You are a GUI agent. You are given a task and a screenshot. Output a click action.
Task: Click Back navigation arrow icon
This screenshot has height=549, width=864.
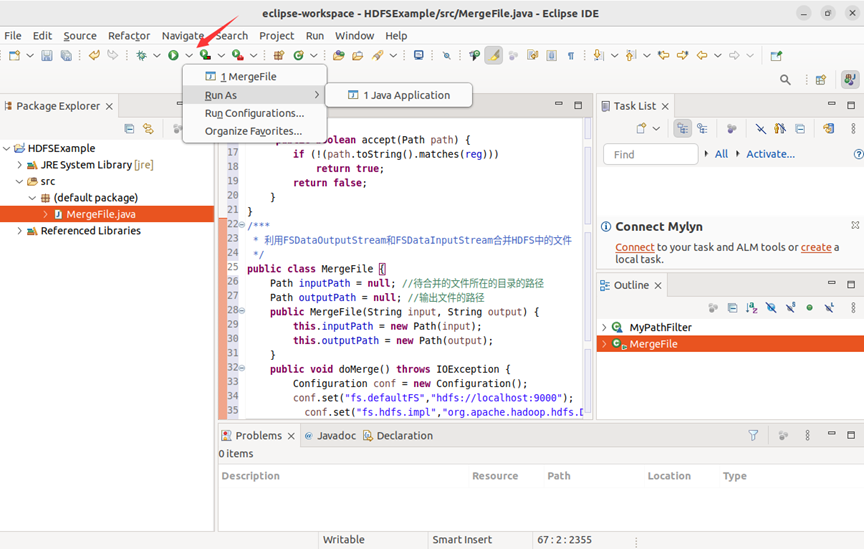pyautogui.click(x=702, y=55)
